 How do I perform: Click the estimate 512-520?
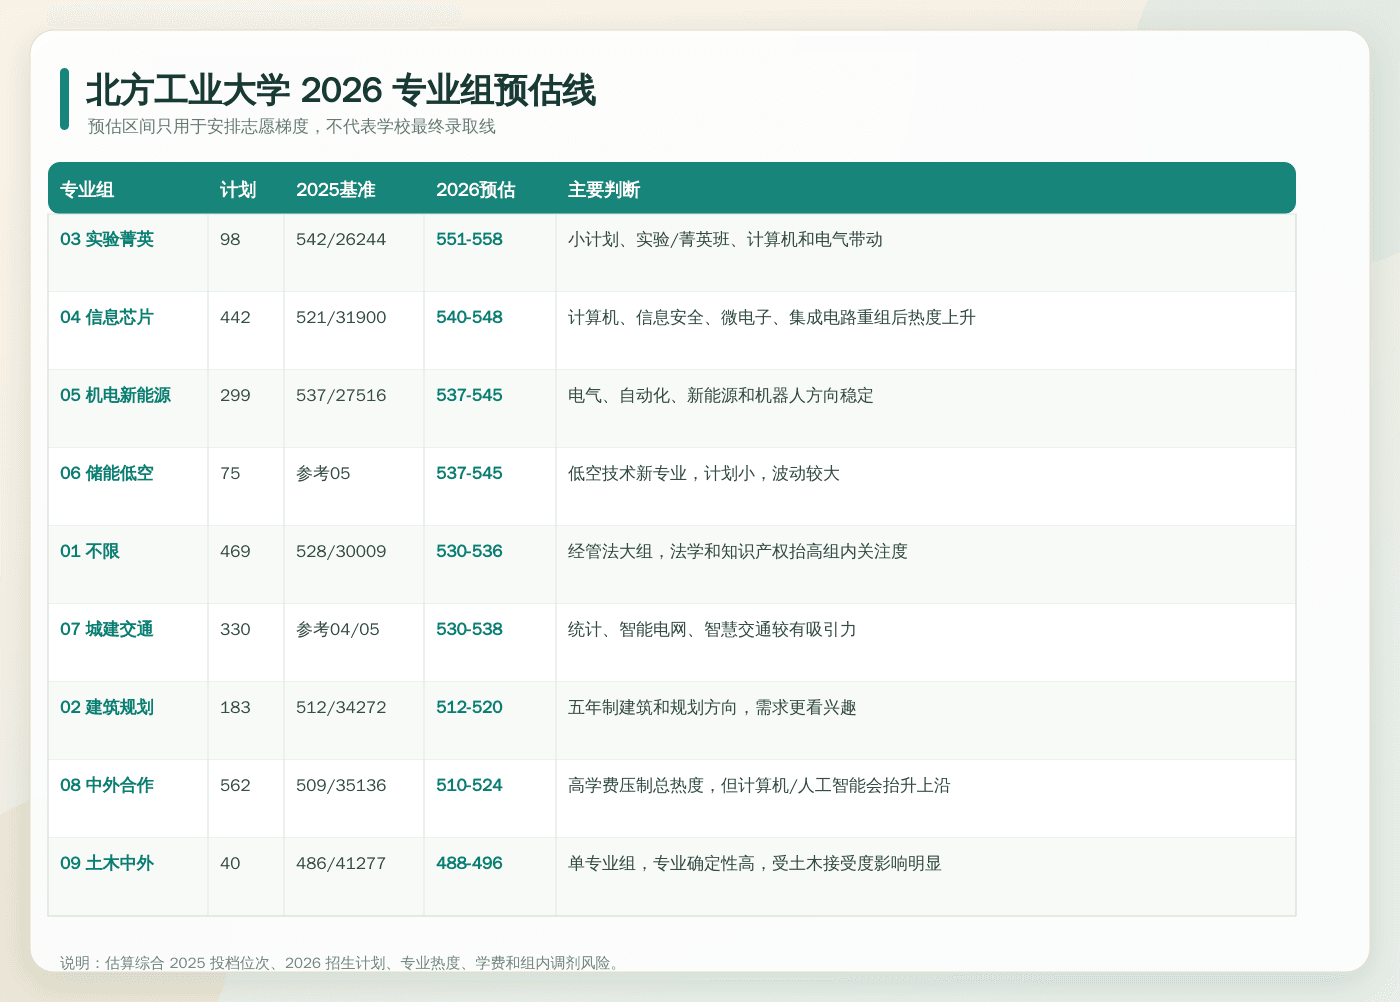click(x=469, y=707)
